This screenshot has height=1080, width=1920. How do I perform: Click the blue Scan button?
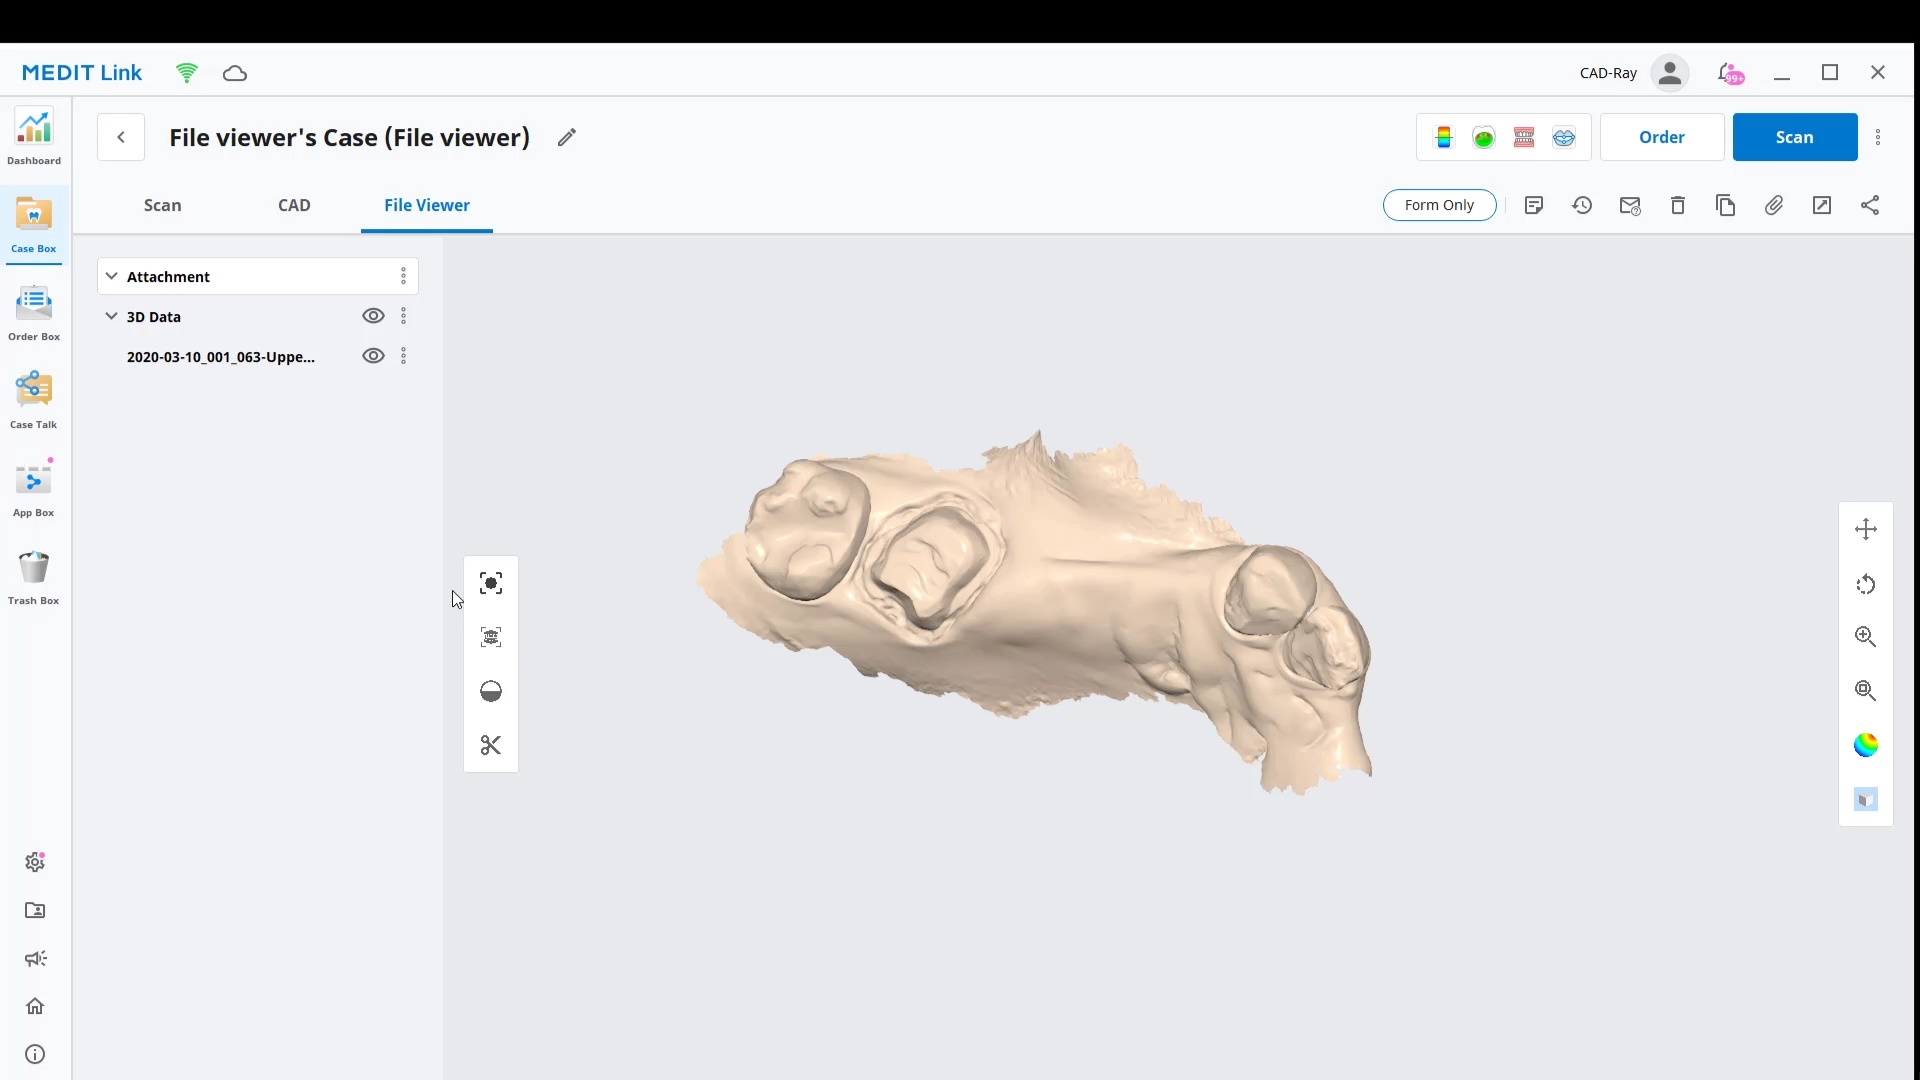1794,137
